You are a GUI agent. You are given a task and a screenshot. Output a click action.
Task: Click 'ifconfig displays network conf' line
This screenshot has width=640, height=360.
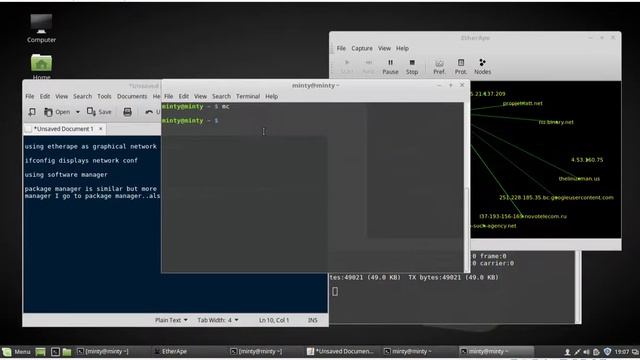click(x=81, y=160)
